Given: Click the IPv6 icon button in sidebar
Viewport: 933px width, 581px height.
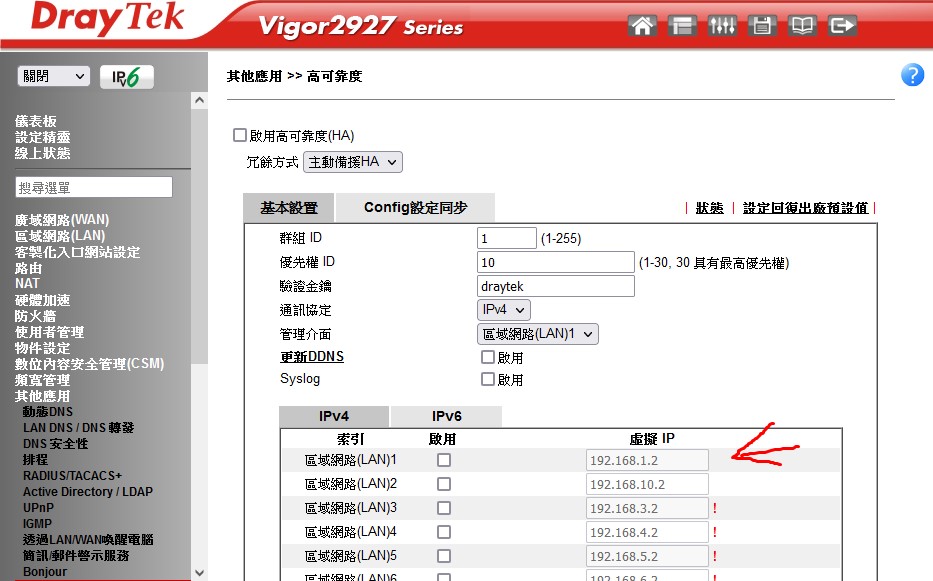Looking at the screenshot, I should click(x=126, y=77).
